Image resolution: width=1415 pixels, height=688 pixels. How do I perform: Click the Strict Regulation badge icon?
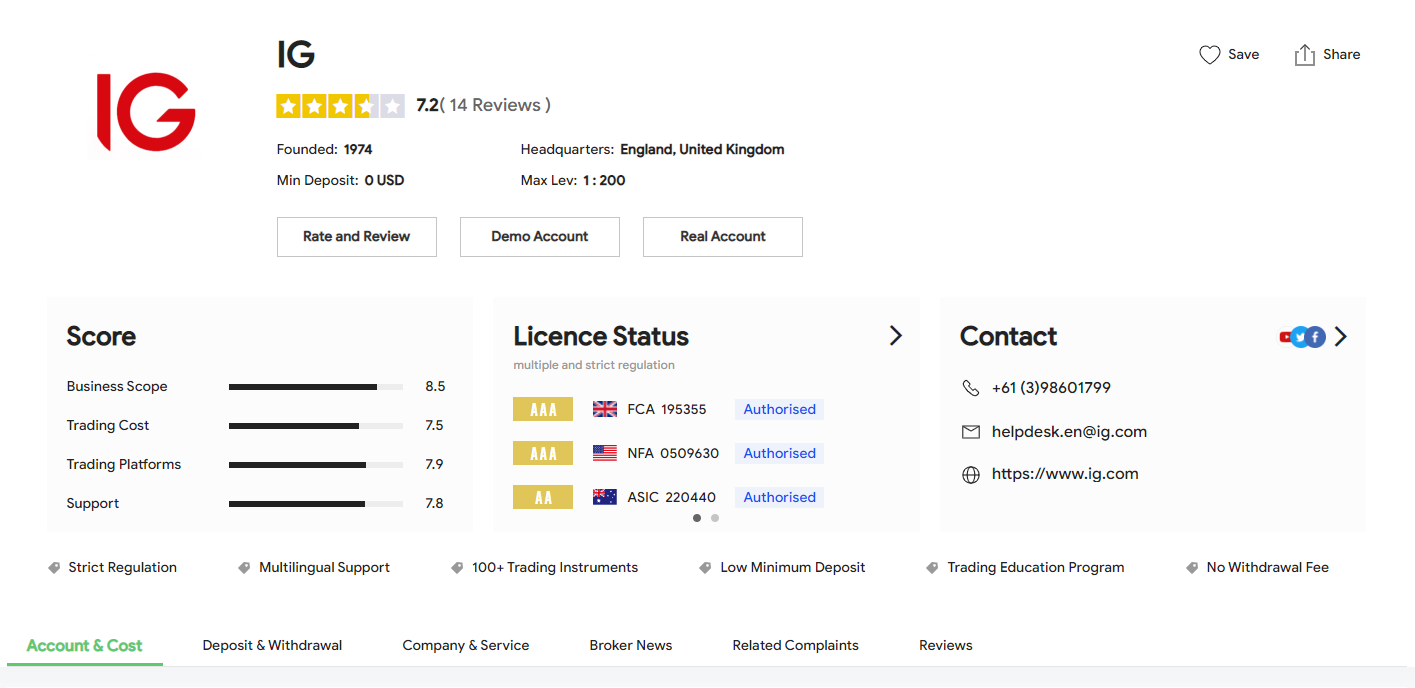(x=54, y=567)
